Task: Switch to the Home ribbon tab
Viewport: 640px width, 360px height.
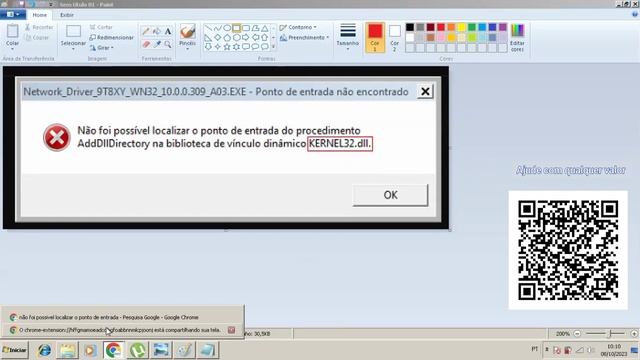Action: (40, 15)
